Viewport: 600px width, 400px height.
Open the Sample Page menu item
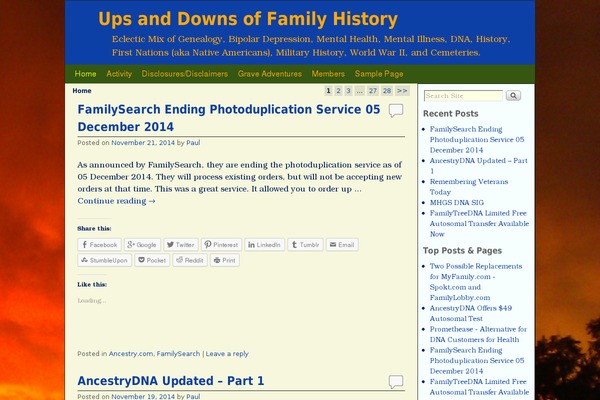pos(379,74)
